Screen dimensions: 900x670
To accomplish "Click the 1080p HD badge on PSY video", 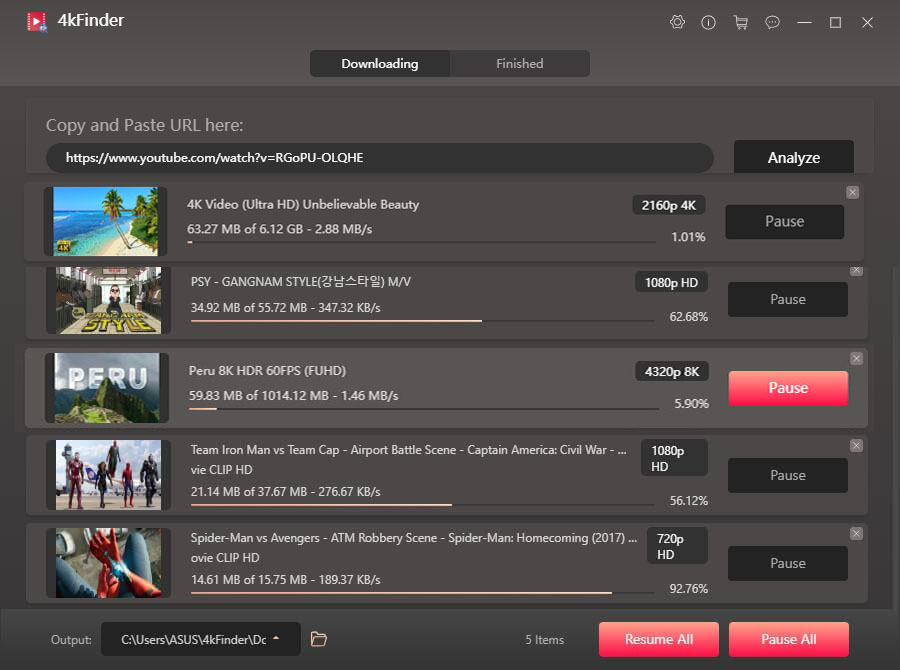I will click(x=670, y=282).
